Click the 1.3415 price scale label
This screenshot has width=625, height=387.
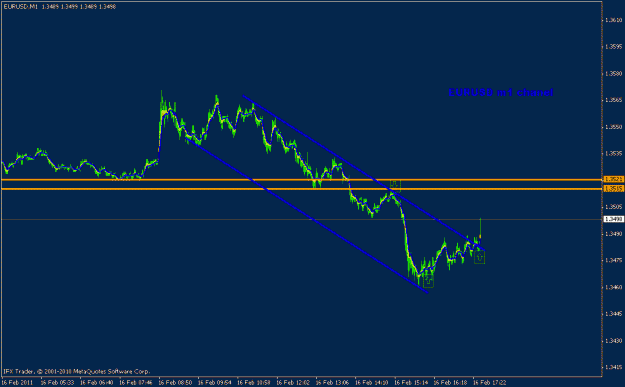(x=614, y=367)
